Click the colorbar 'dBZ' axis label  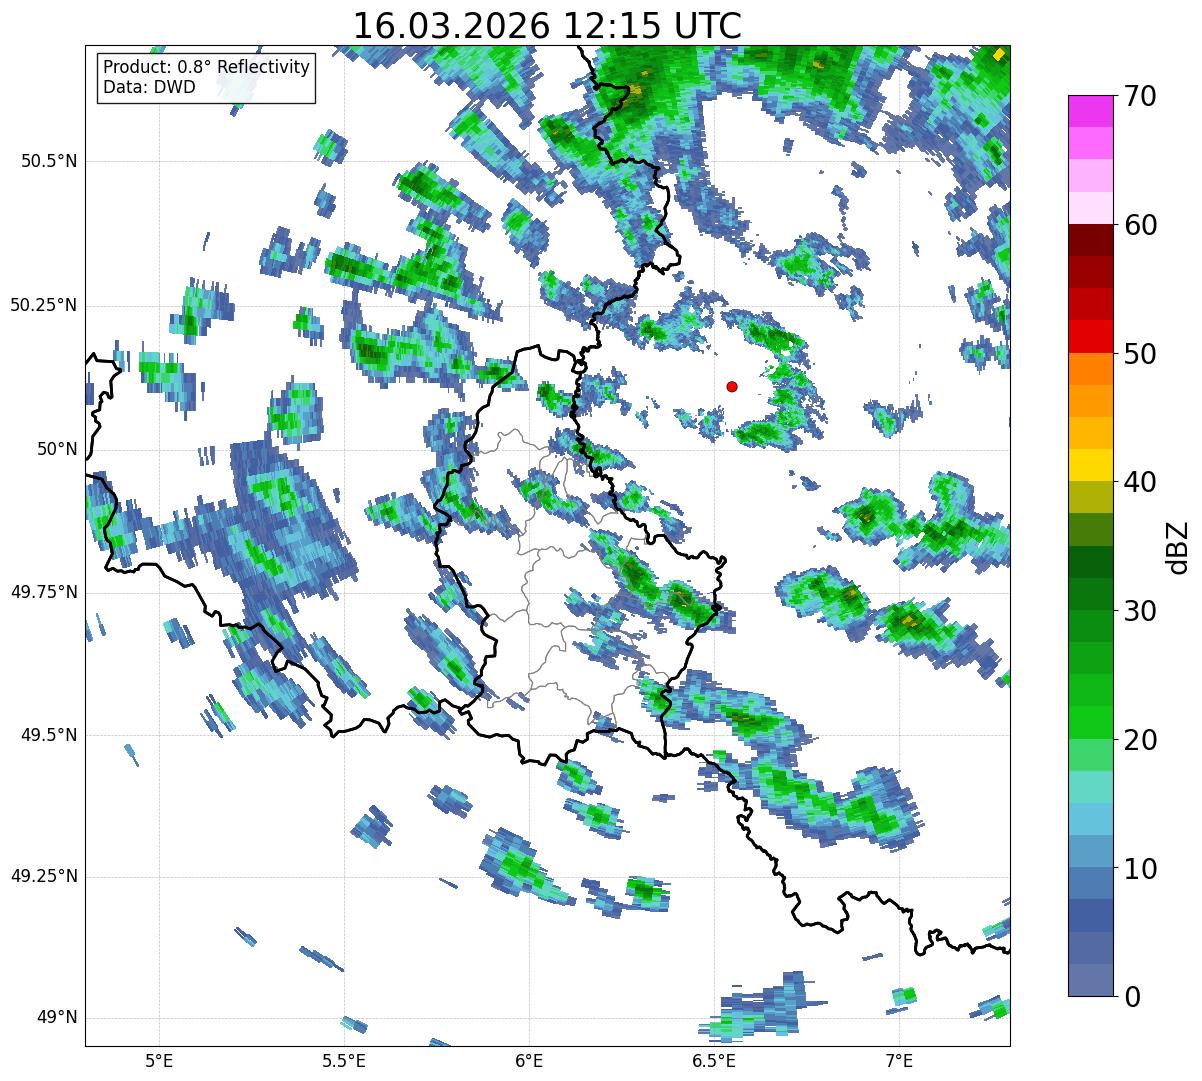1178,546
